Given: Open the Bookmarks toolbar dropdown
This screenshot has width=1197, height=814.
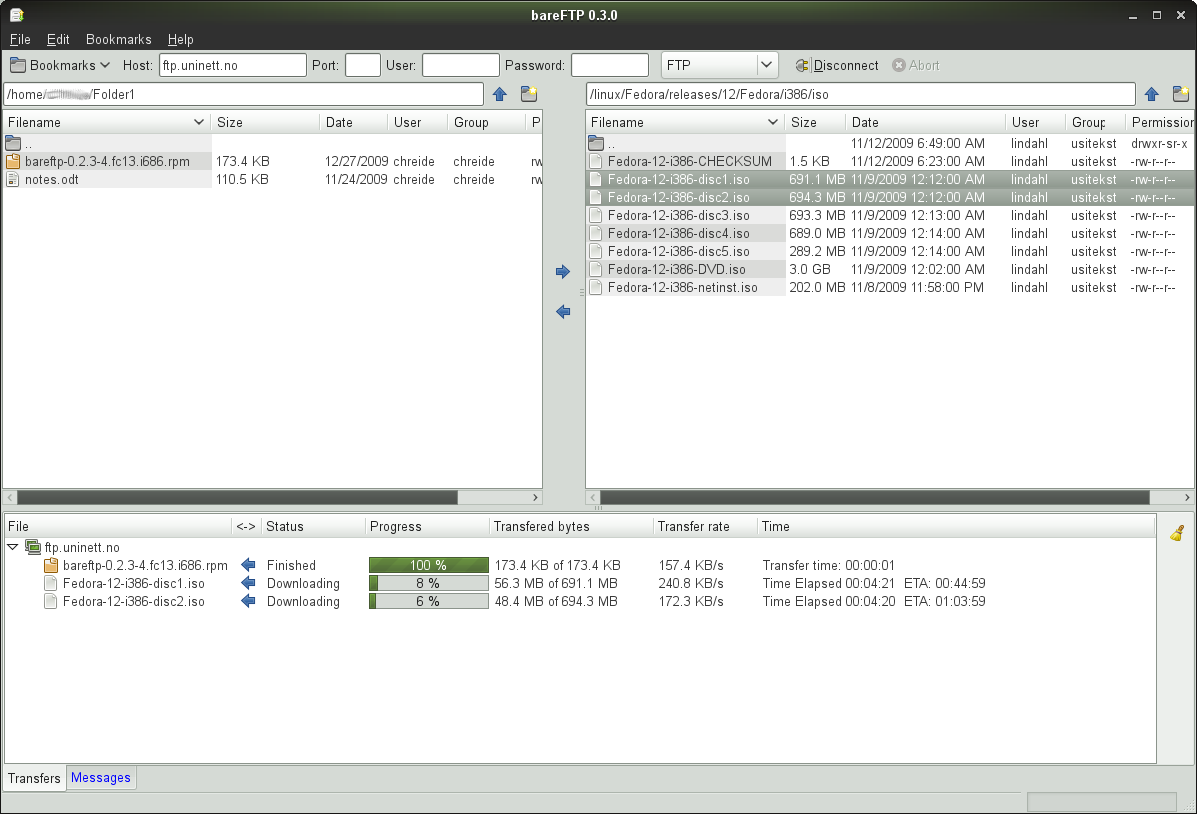Looking at the screenshot, I should (60, 66).
